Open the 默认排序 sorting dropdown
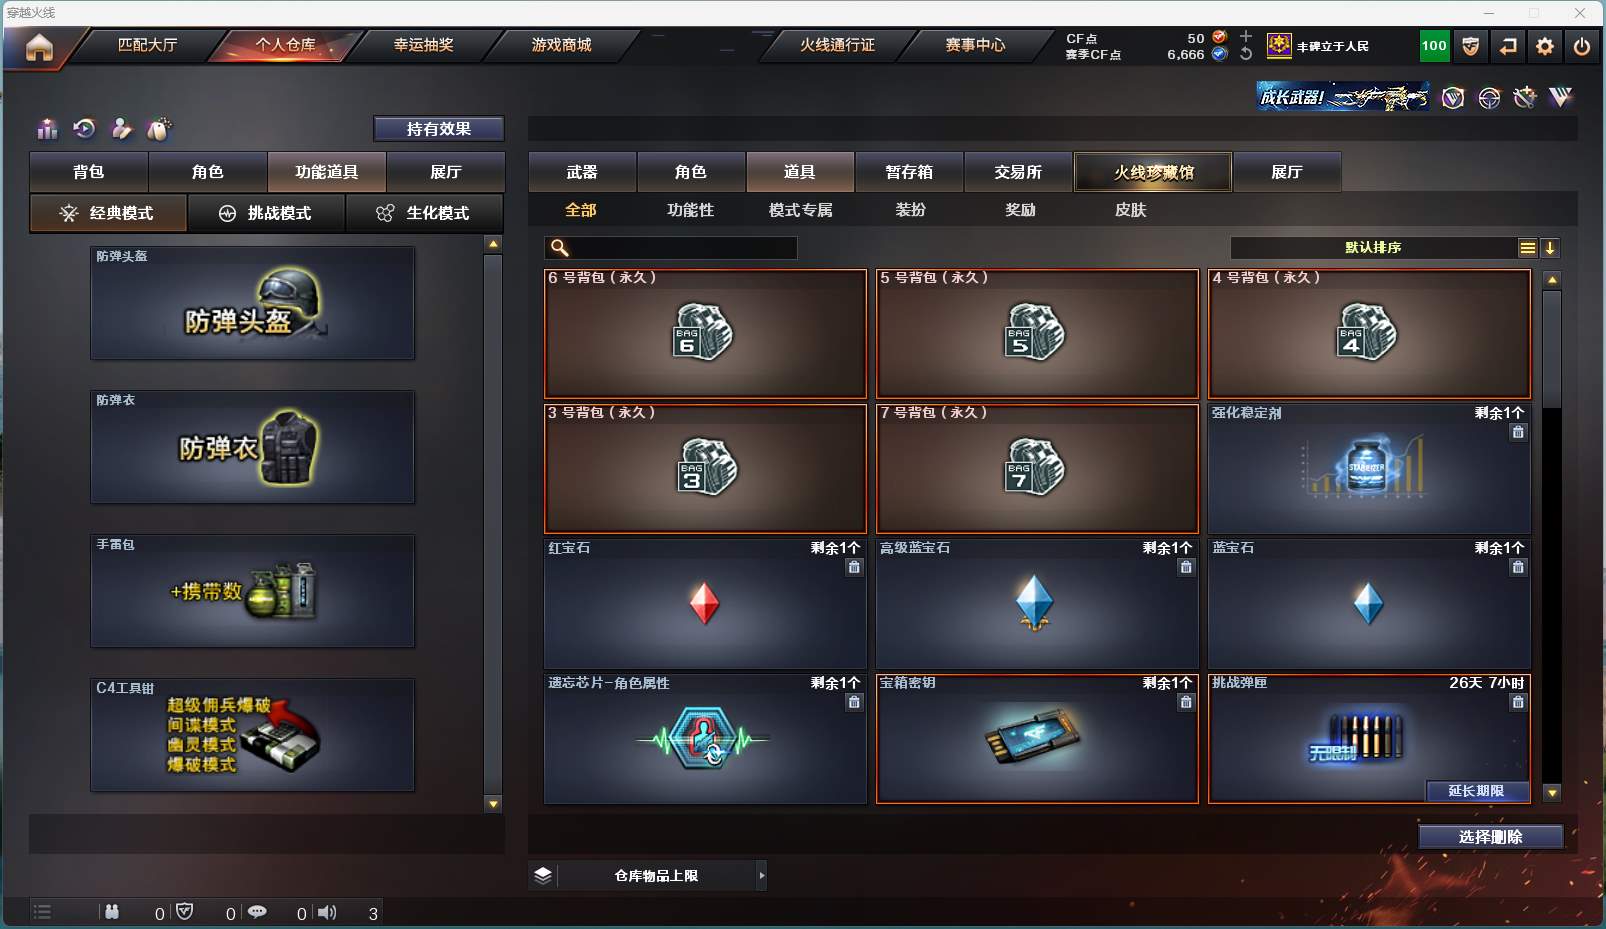 pyautogui.click(x=1373, y=248)
